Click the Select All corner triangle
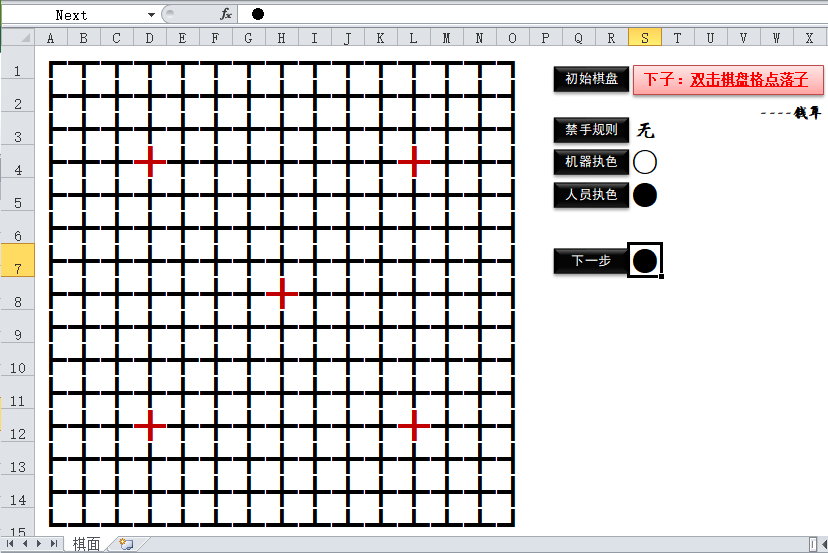 point(25,38)
